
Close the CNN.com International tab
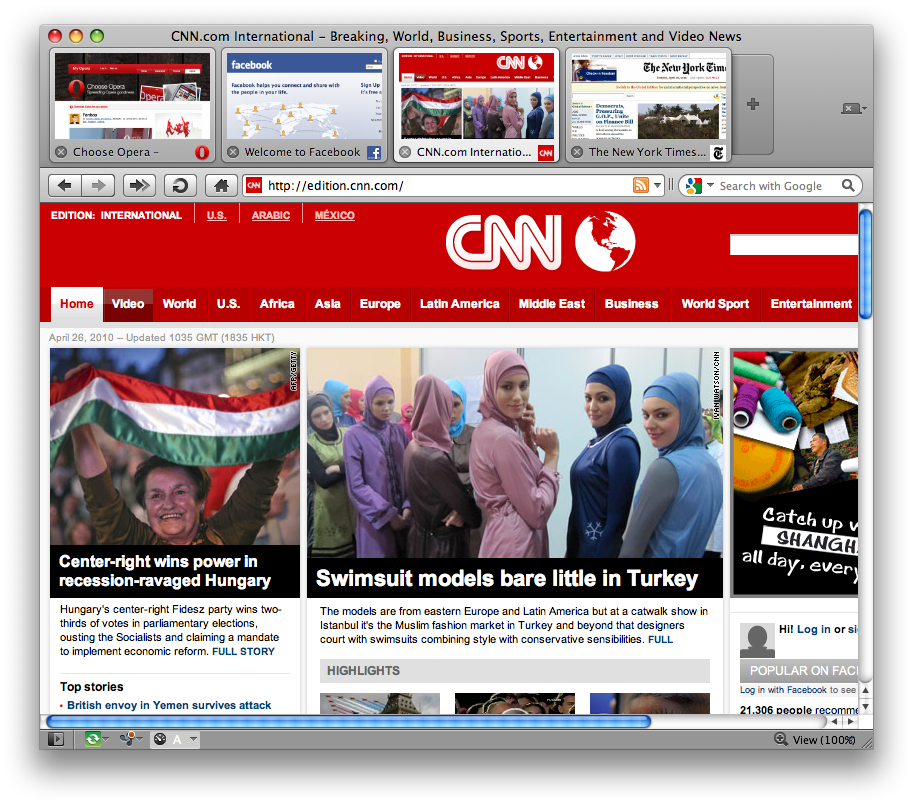pos(405,152)
